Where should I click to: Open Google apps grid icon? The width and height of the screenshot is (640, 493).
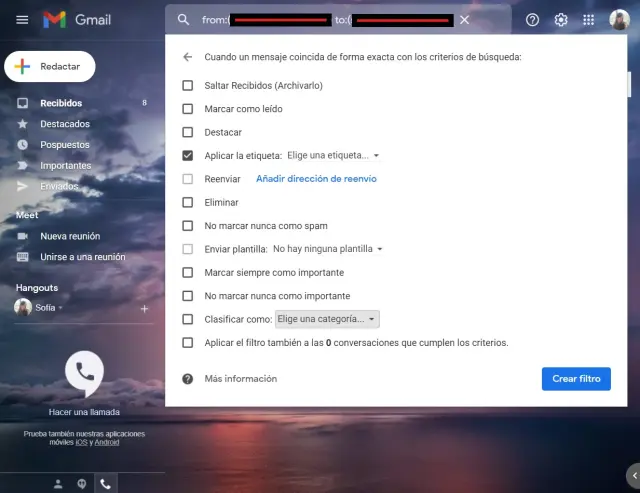tap(589, 20)
